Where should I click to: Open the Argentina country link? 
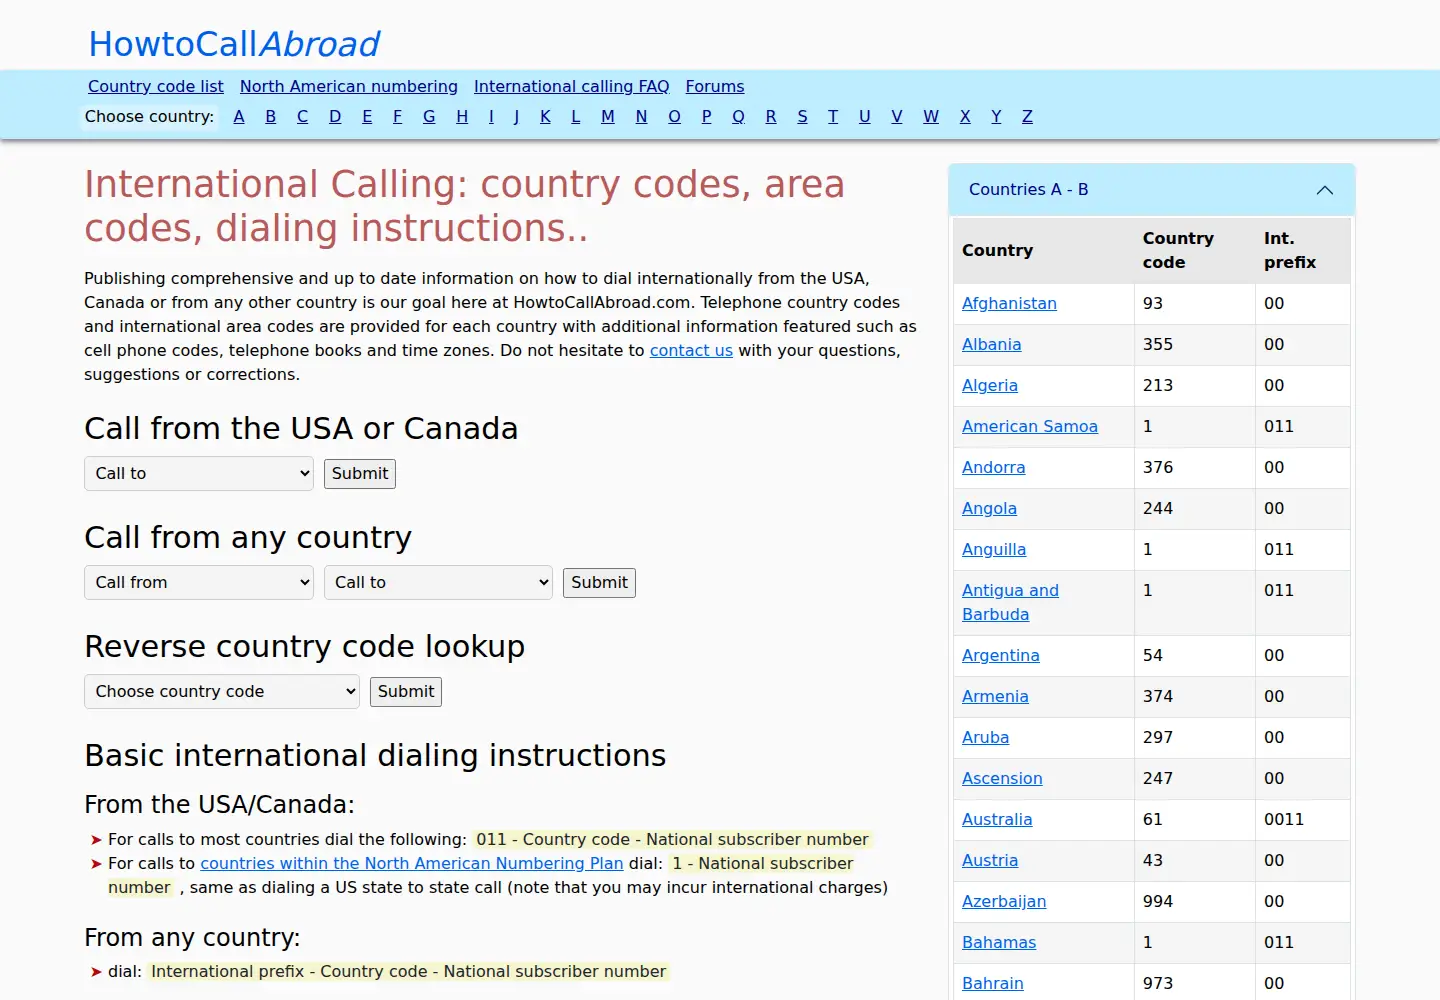point(1001,656)
